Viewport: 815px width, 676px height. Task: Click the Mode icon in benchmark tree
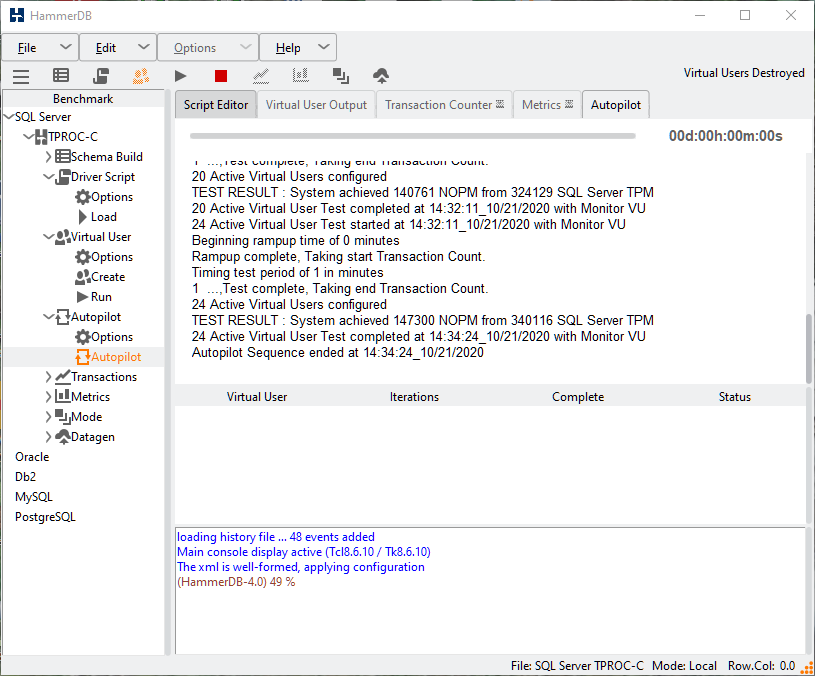[x=62, y=417]
